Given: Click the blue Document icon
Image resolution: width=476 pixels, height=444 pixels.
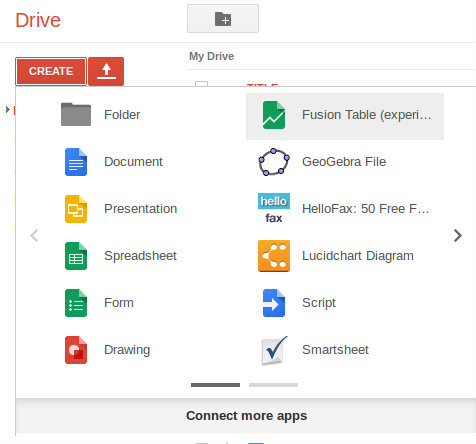Looking at the screenshot, I should point(76,162).
